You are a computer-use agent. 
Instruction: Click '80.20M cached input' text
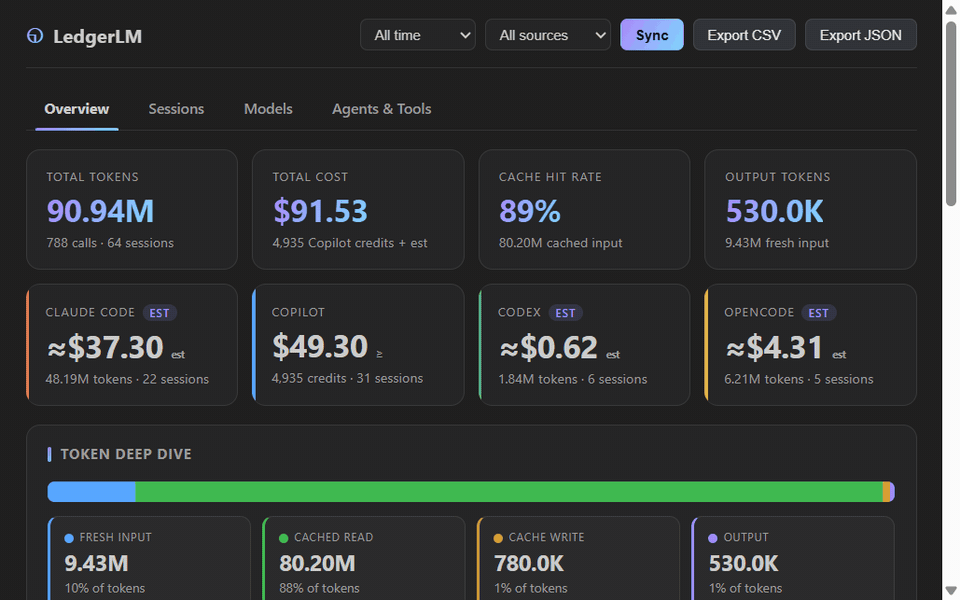click(560, 243)
